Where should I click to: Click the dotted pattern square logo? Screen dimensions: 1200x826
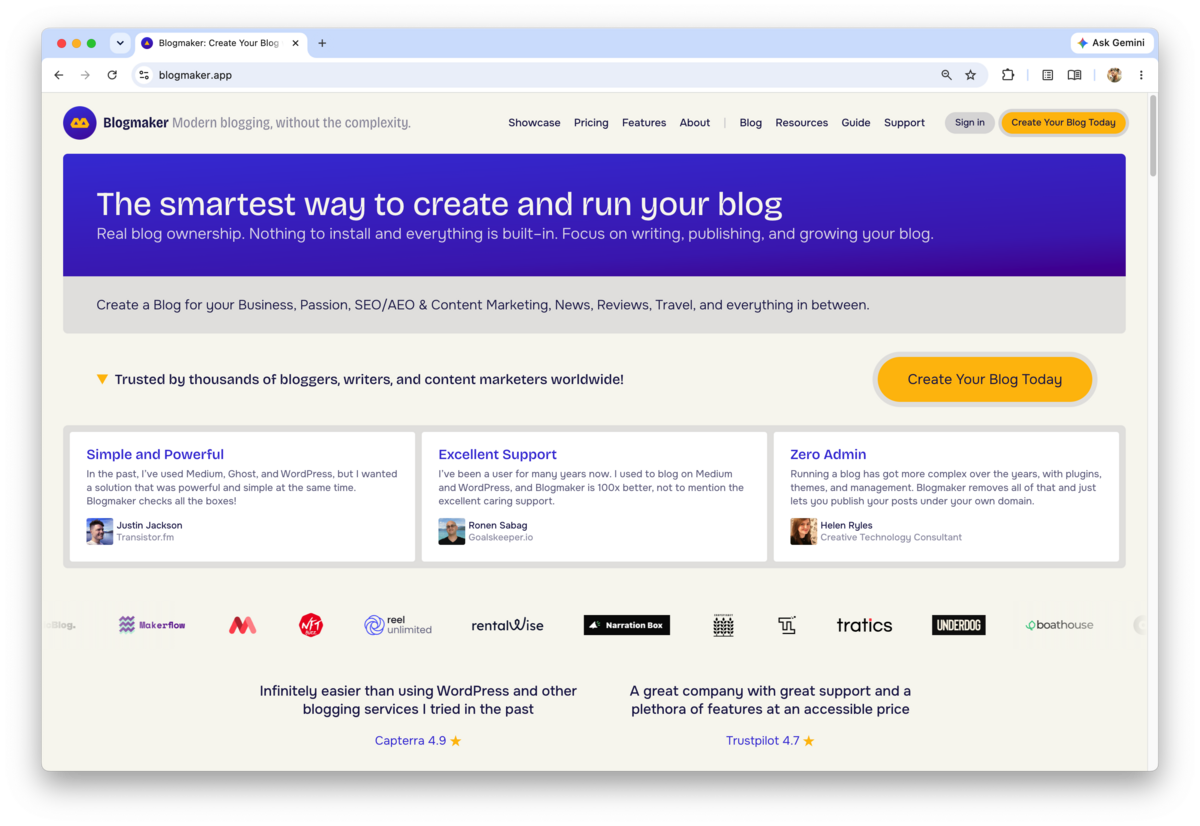723,625
